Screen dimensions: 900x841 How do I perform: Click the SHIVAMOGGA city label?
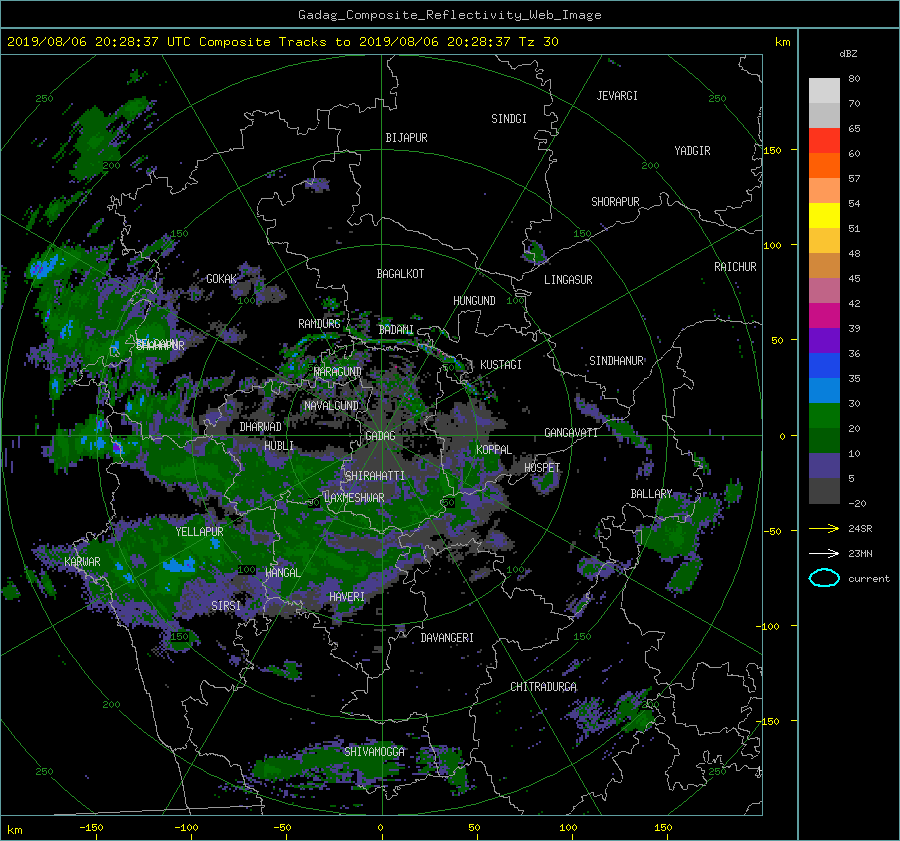click(x=374, y=752)
